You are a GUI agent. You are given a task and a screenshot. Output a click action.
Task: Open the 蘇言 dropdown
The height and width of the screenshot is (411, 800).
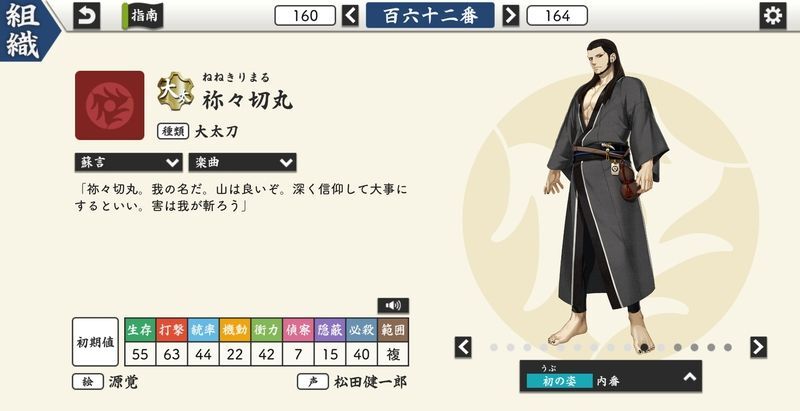[129, 163]
